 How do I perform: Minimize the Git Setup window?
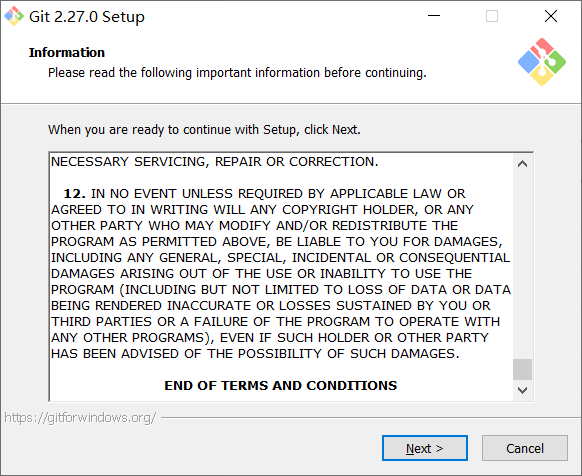(434, 16)
